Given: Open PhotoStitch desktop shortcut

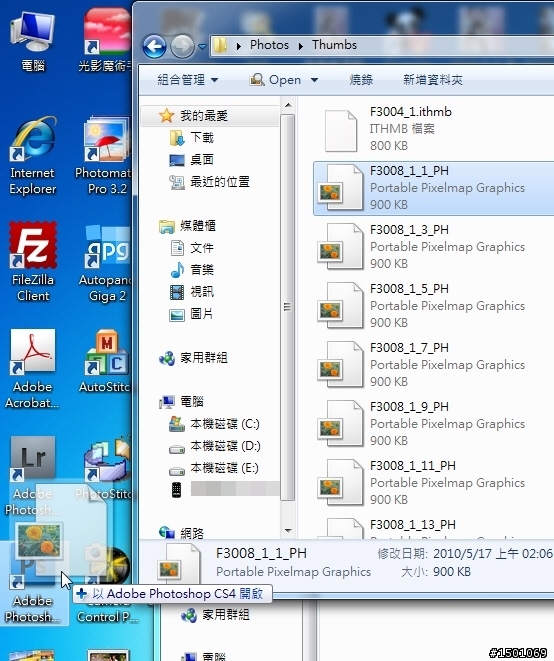Looking at the screenshot, I should click(105, 467).
